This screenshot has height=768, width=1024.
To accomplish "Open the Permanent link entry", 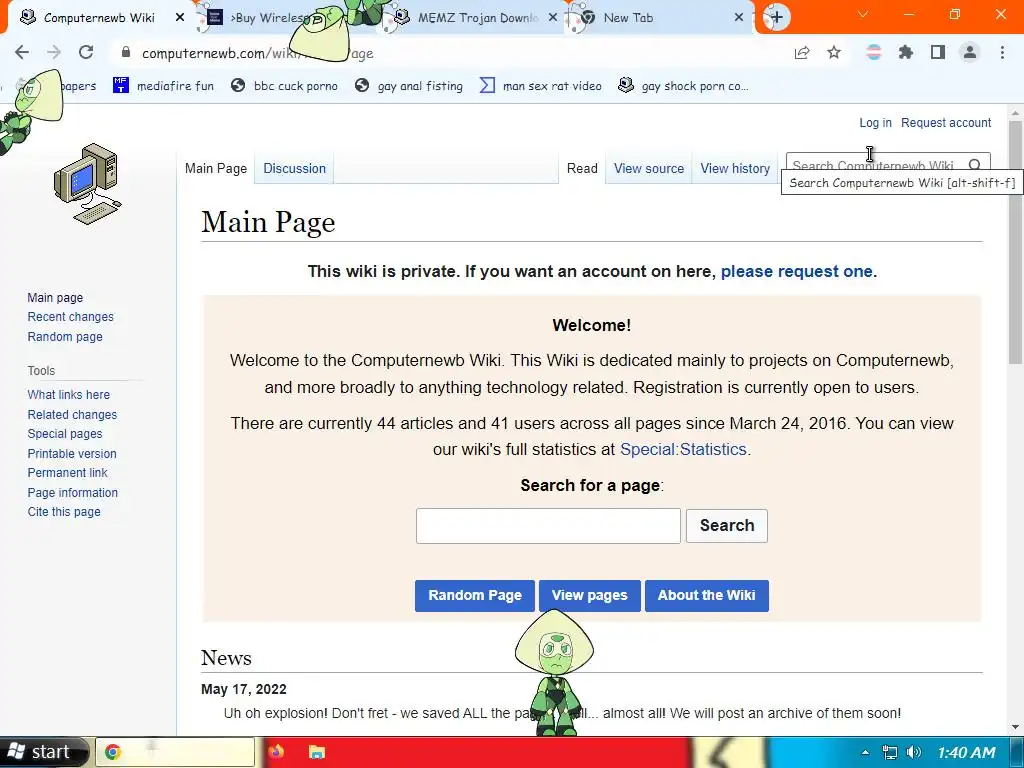I will tap(67, 472).
